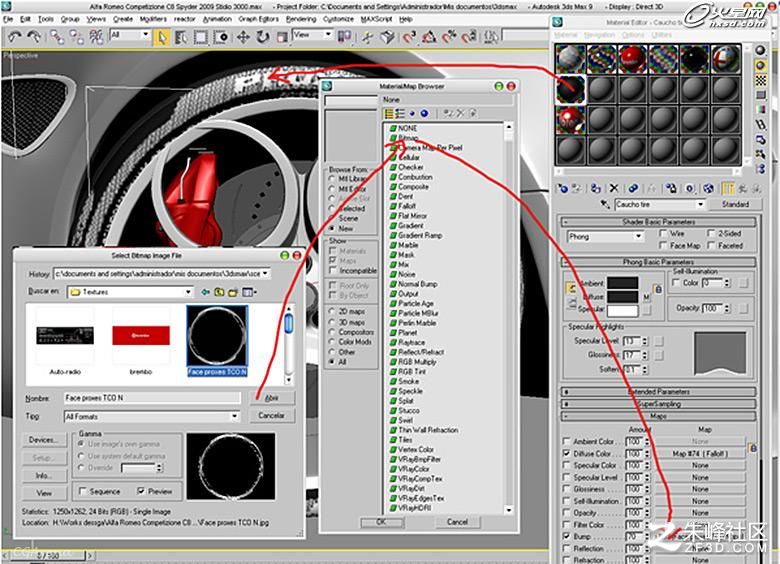Viewport: 780px width, 564px height.
Task: Toggle the 3D Snaps magnet icon
Action: (409, 37)
